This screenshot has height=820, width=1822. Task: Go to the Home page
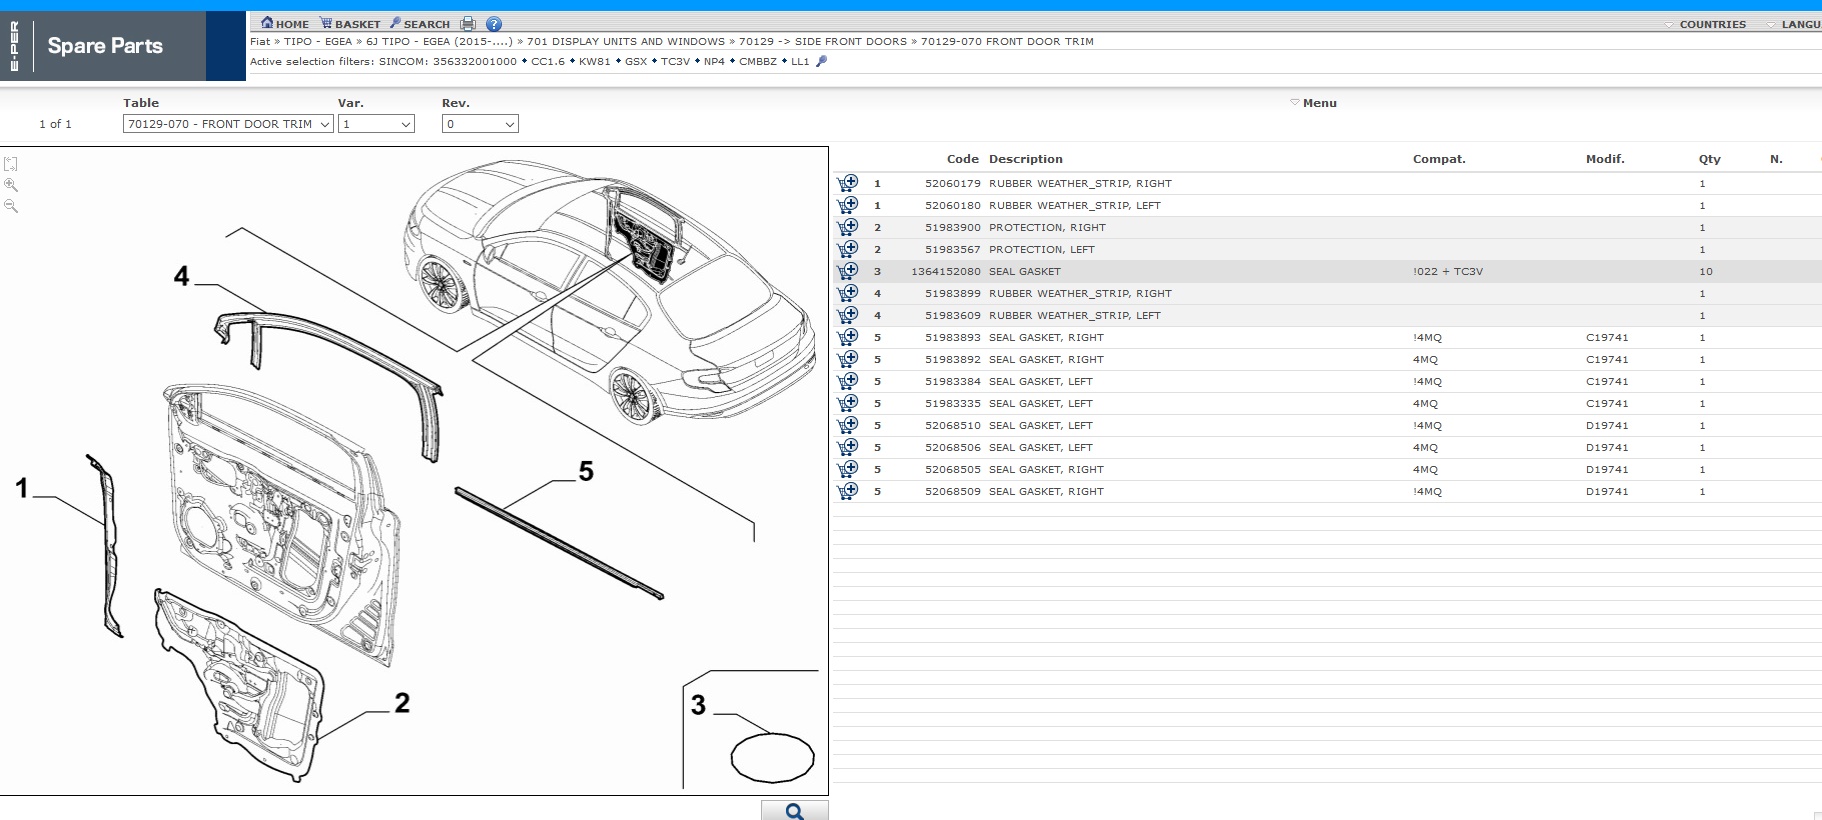pos(285,24)
